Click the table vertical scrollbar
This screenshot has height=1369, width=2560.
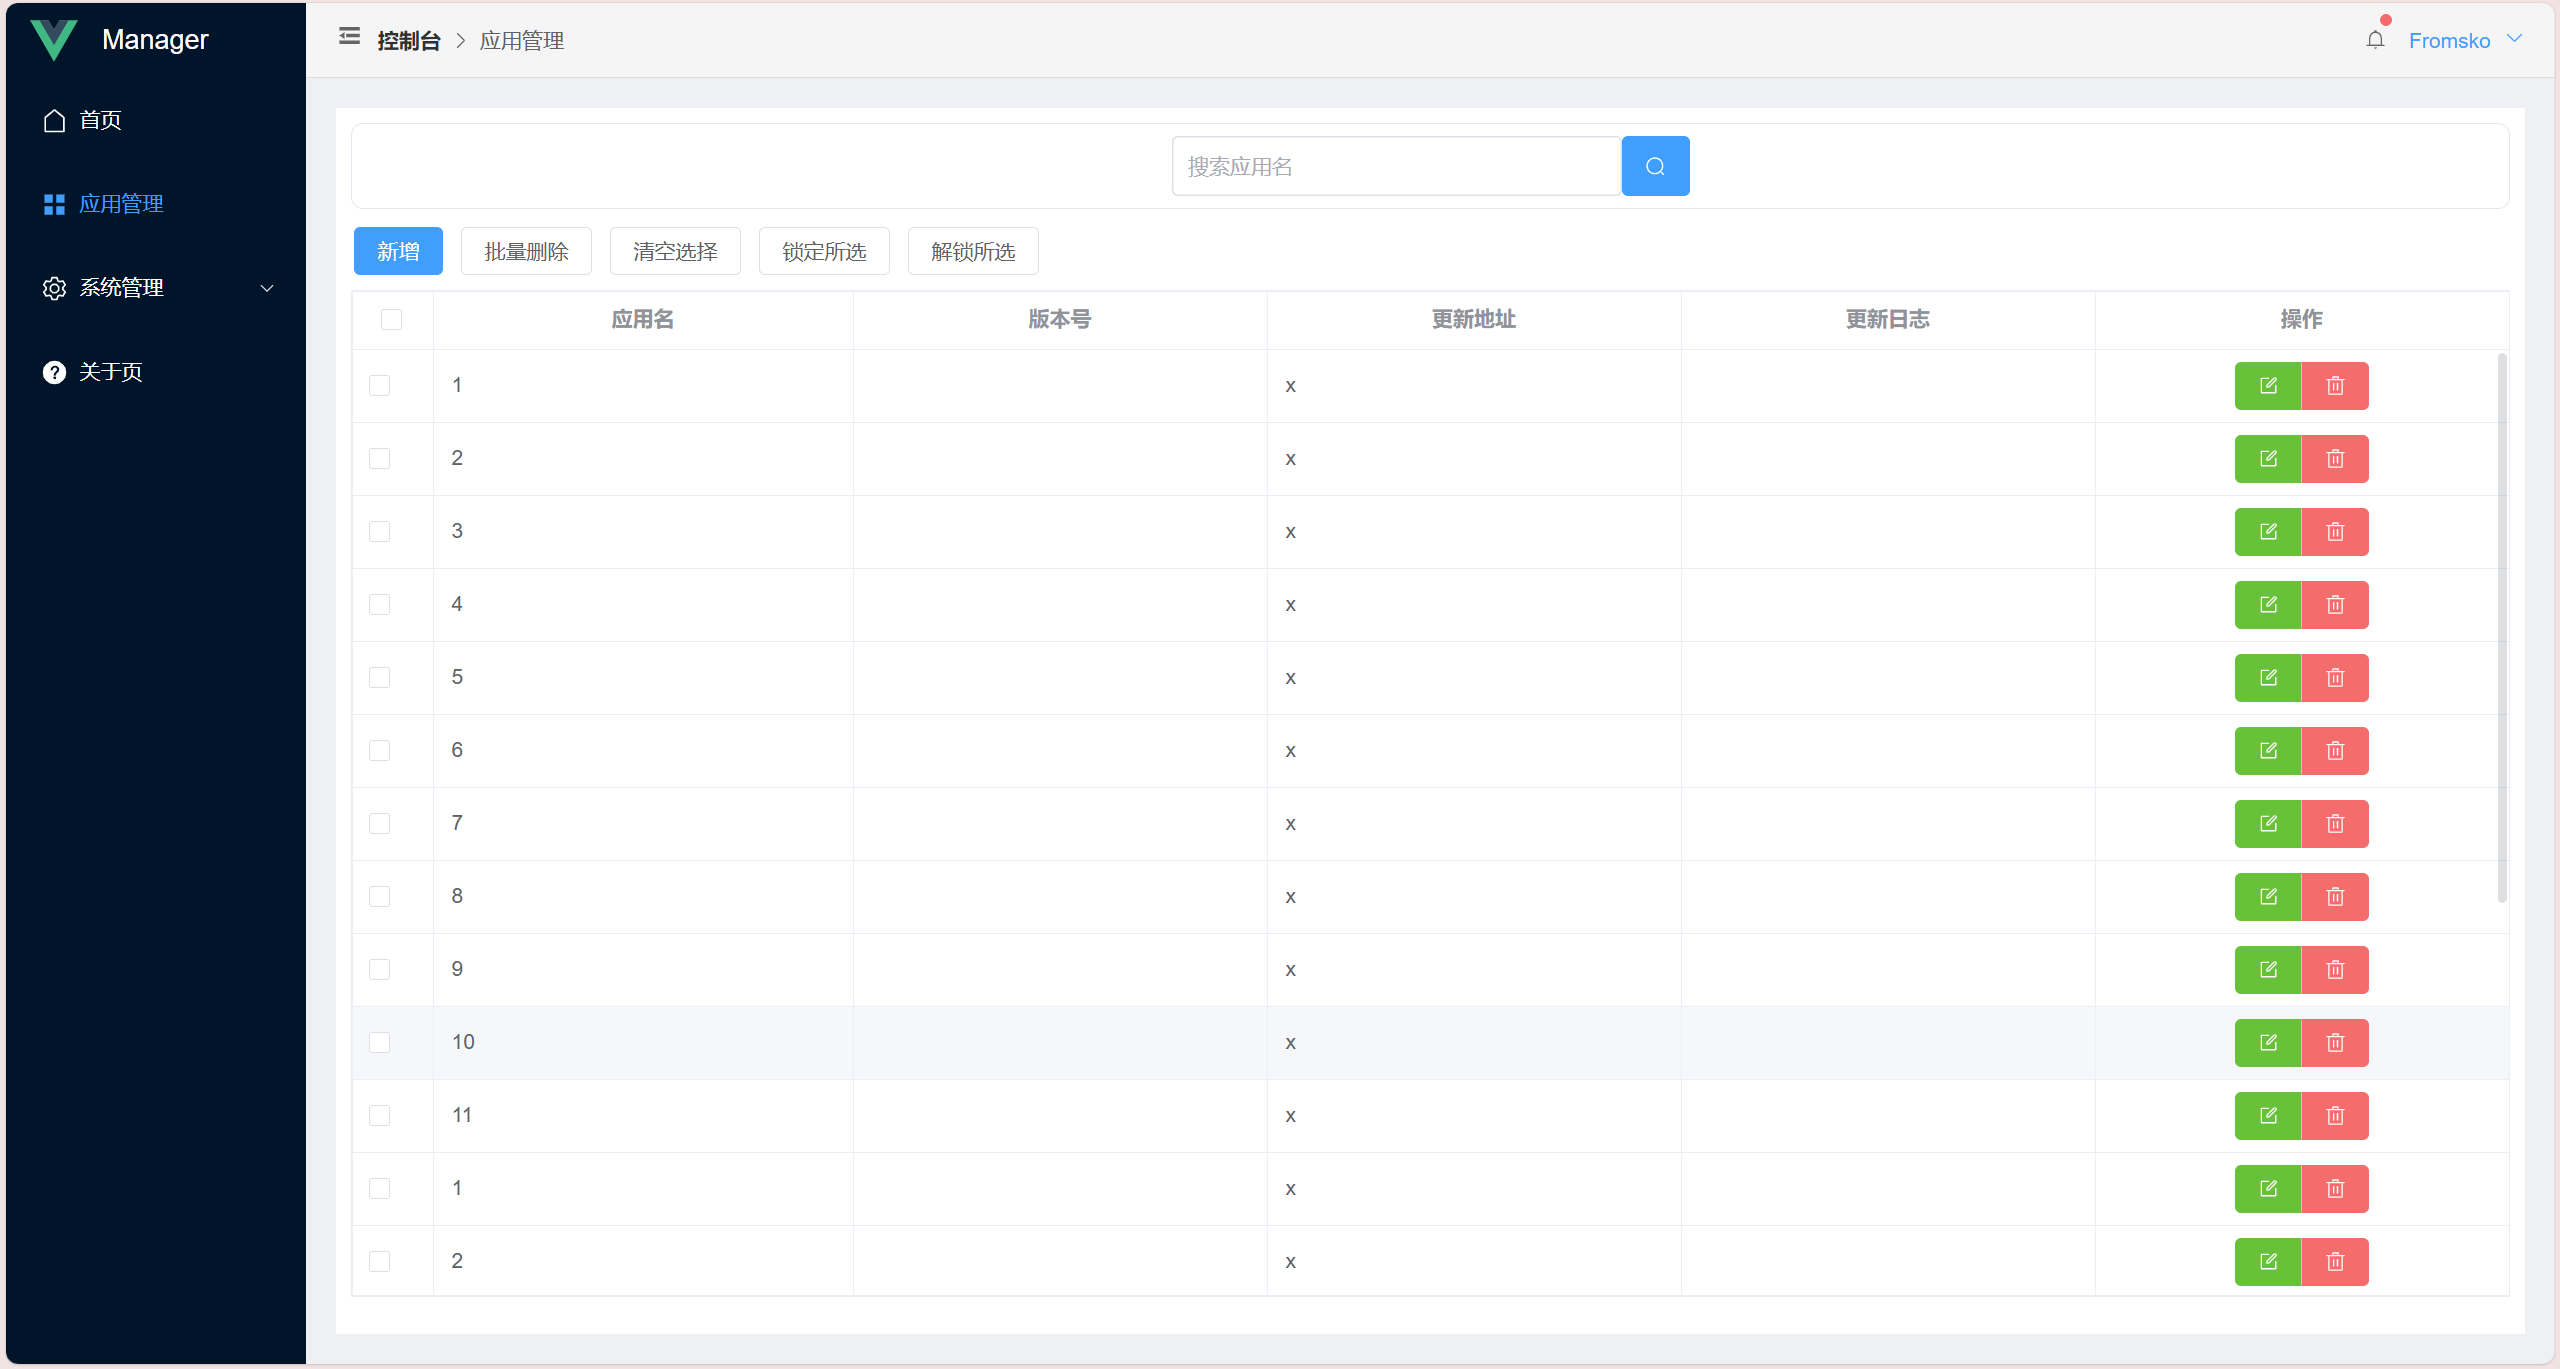(2502, 627)
